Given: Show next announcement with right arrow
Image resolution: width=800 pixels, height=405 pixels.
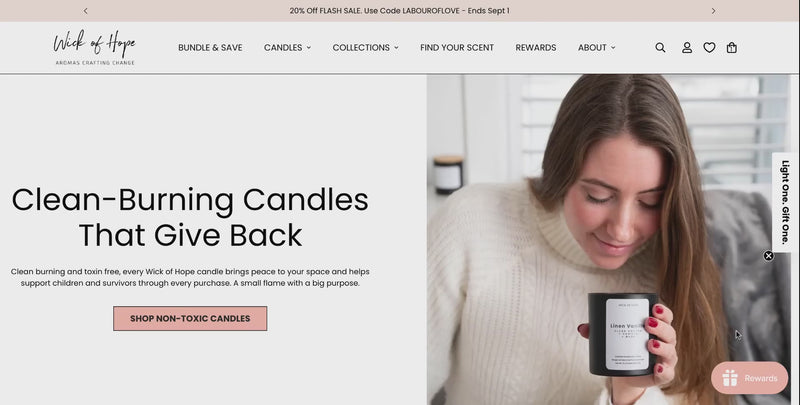Looking at the screenshot, I should tap(713, 11).
